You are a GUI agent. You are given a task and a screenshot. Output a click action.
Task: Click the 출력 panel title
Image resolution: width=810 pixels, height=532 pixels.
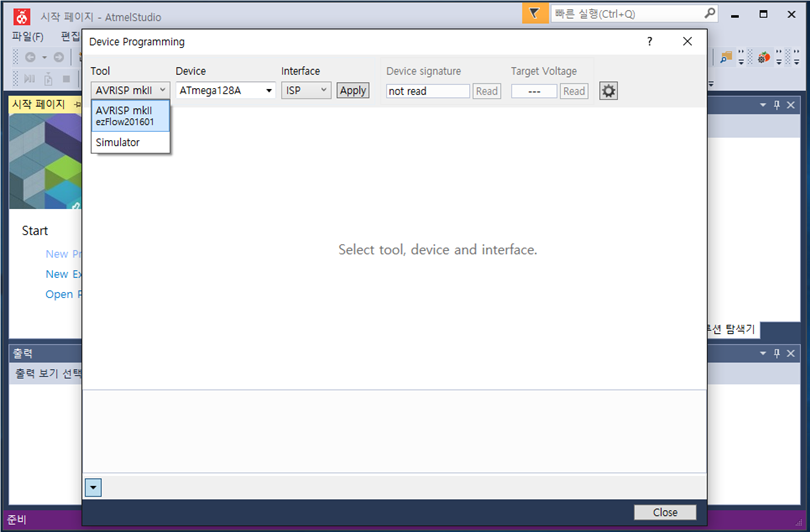point(22,353)
